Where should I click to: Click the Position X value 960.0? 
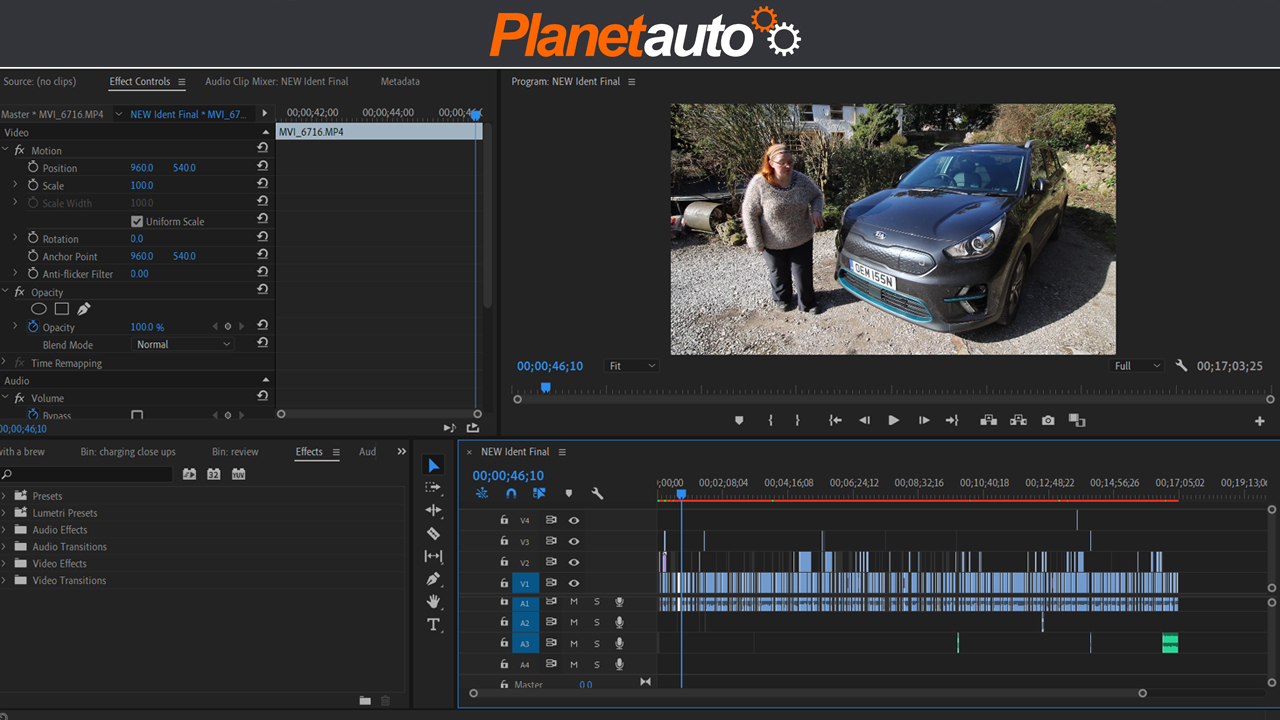(142, 168)
